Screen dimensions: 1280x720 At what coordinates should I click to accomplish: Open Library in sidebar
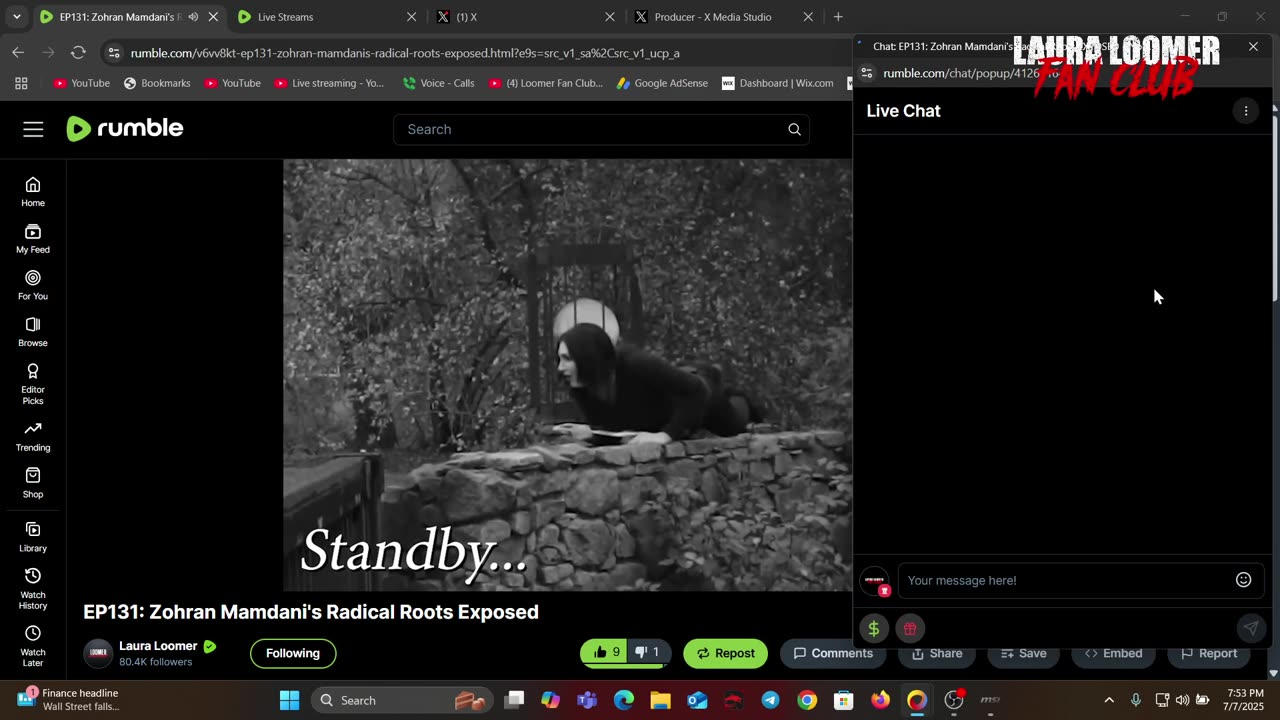coord(33,537)
